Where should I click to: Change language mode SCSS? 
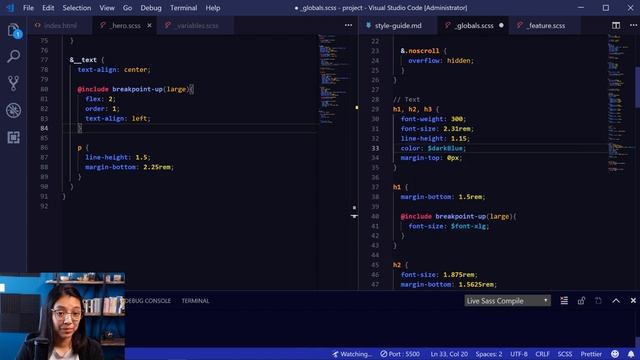(565, 354)
